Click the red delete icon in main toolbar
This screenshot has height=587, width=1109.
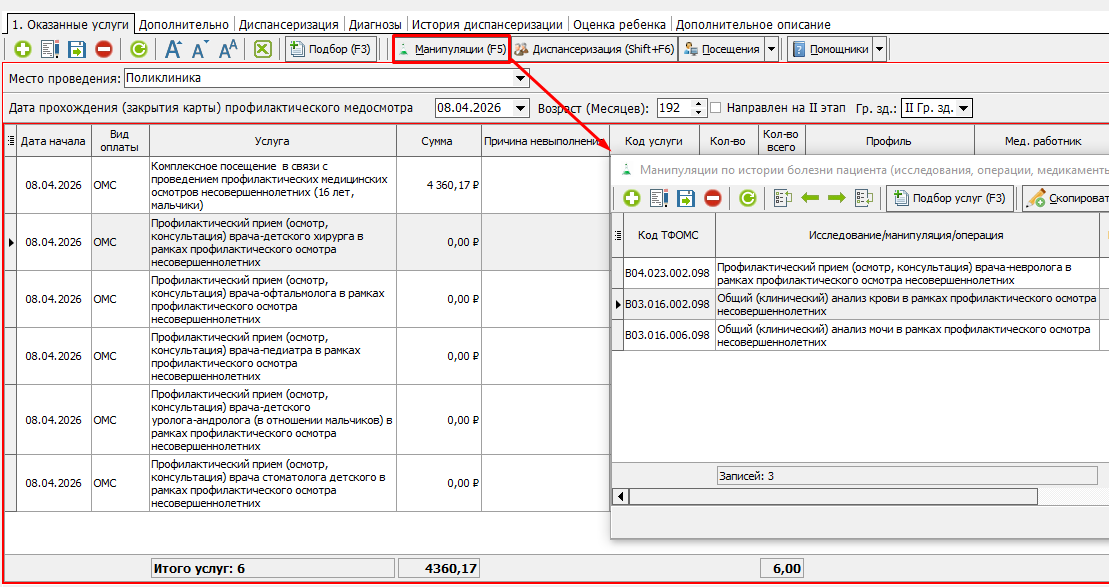[x=103, y=49]
